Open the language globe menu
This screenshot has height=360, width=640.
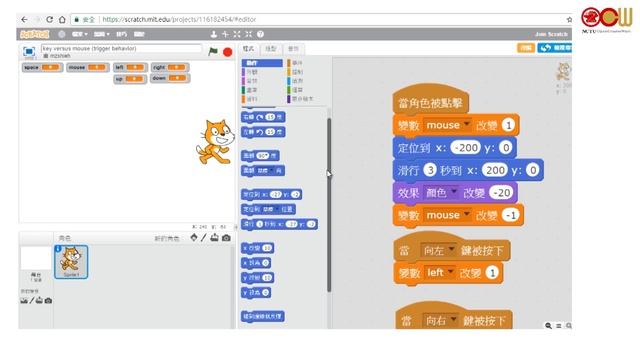coord(62,34)
